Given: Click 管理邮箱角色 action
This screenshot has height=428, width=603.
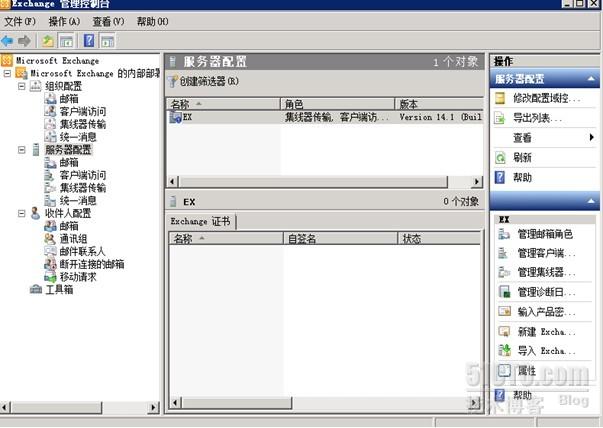Looking at the screenshot, I should tap(545, 234).
